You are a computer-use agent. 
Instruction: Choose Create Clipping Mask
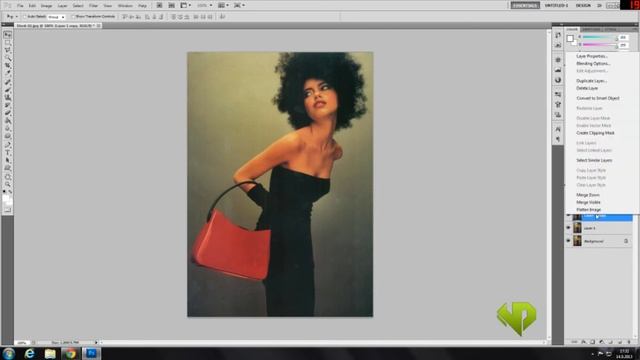595,133
